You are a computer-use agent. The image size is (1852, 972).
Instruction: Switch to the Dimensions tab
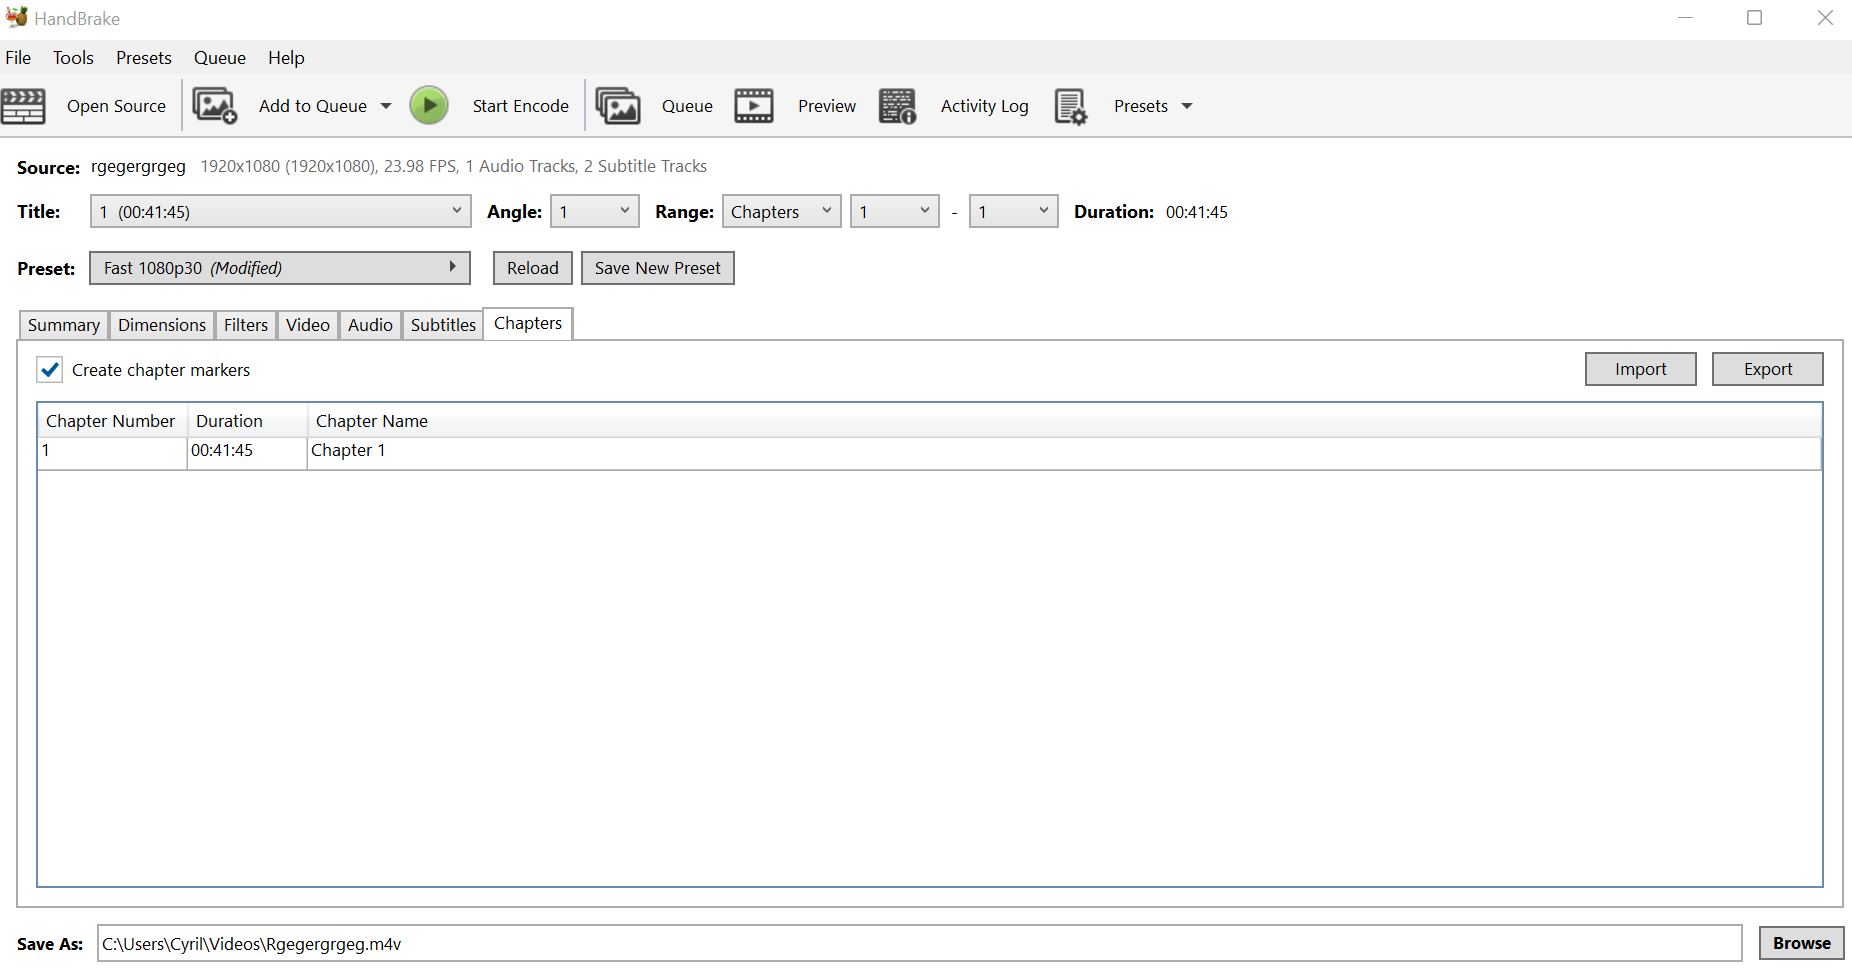click(x=162, y=325)
